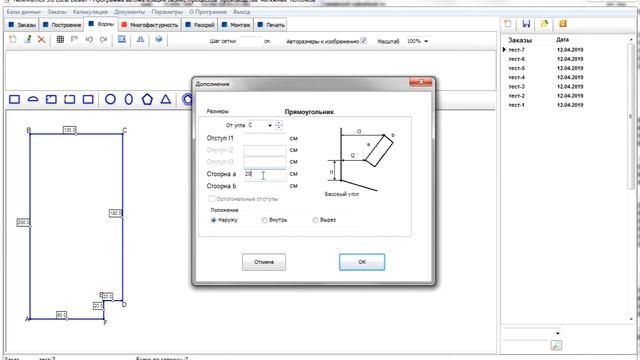Click the blue 3D sphere icon
Viewport: 640px width, 360px height.
point(159,39)
